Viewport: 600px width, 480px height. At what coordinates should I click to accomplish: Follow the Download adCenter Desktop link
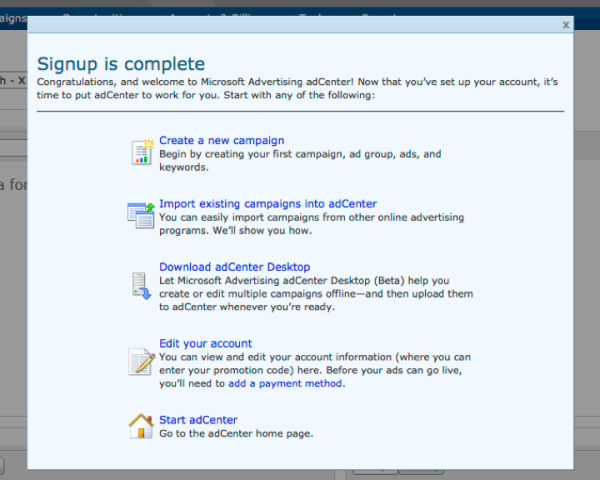tap(235, 267)
